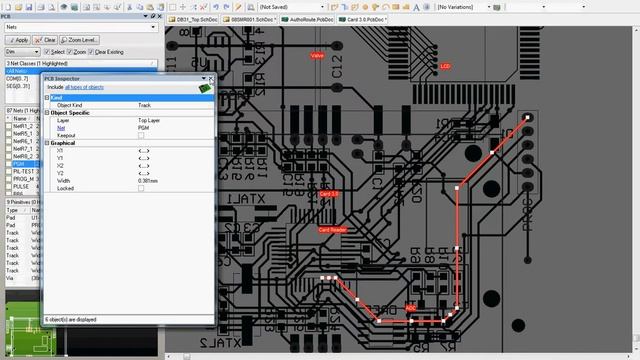Select the Interactive Routing tool icon
Screen dimensions: 640x360
tap(335, 7)
